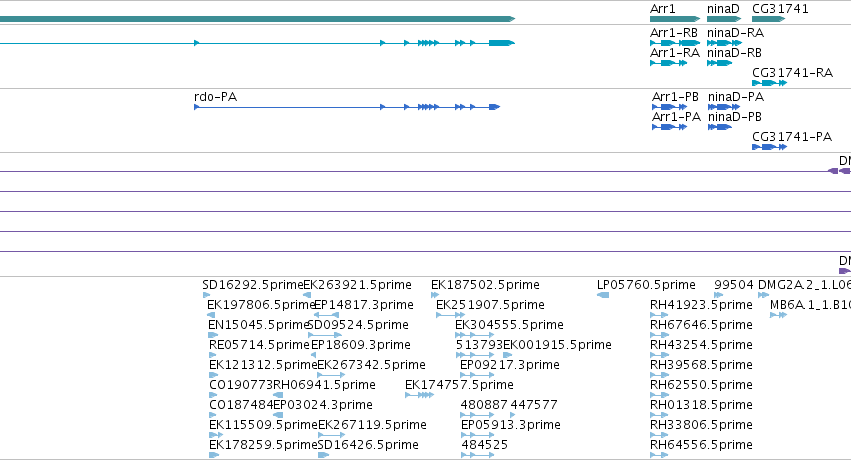
Task: Click the CG31741 gene arrow glyph
Action: (x=769, y=19)
